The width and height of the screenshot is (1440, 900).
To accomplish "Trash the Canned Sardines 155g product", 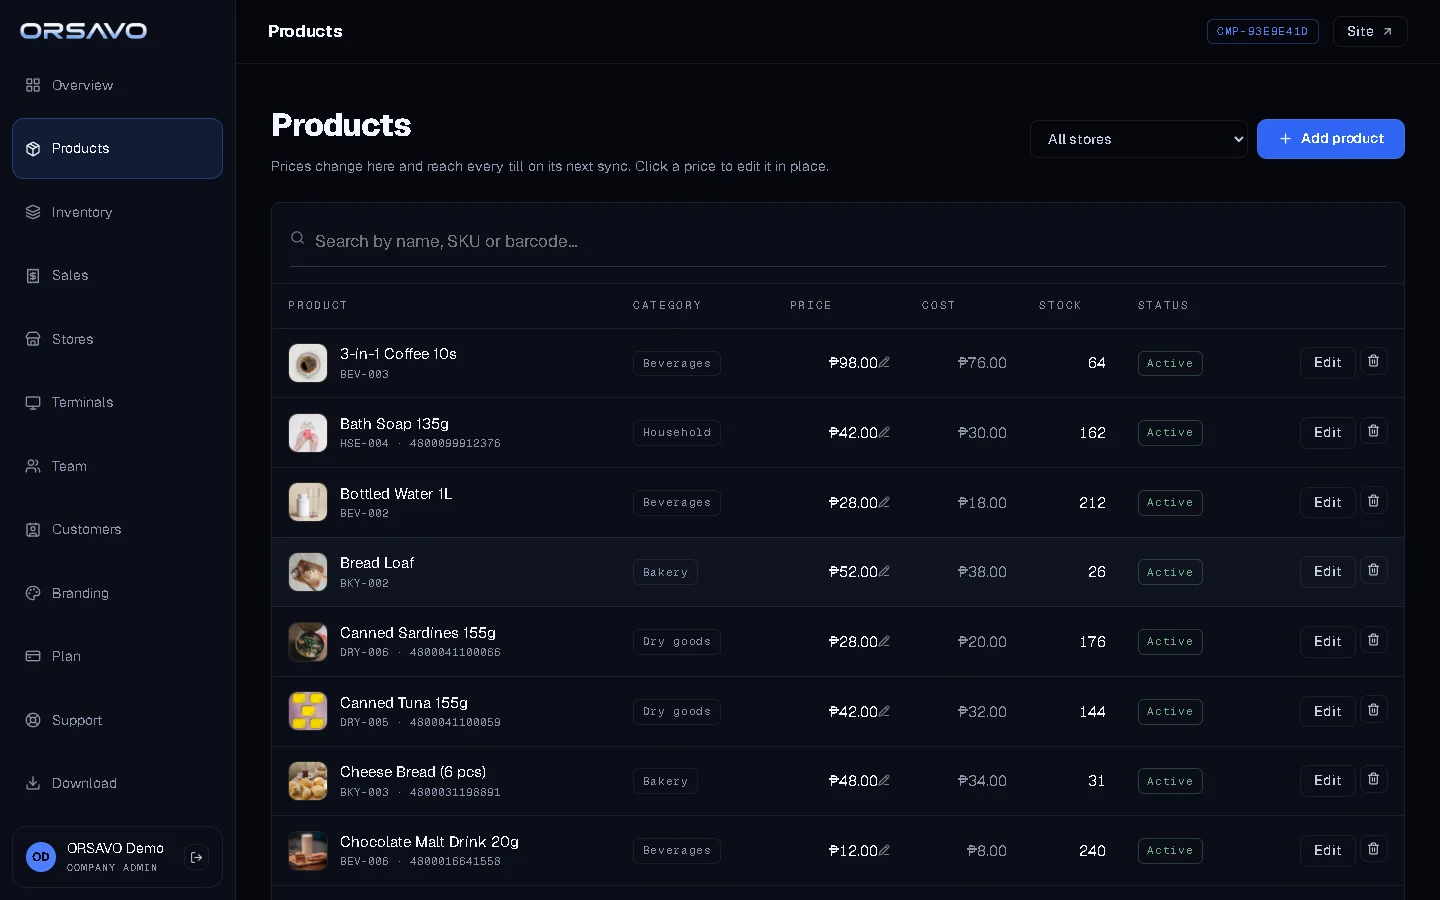I will tap(1373, 640).
